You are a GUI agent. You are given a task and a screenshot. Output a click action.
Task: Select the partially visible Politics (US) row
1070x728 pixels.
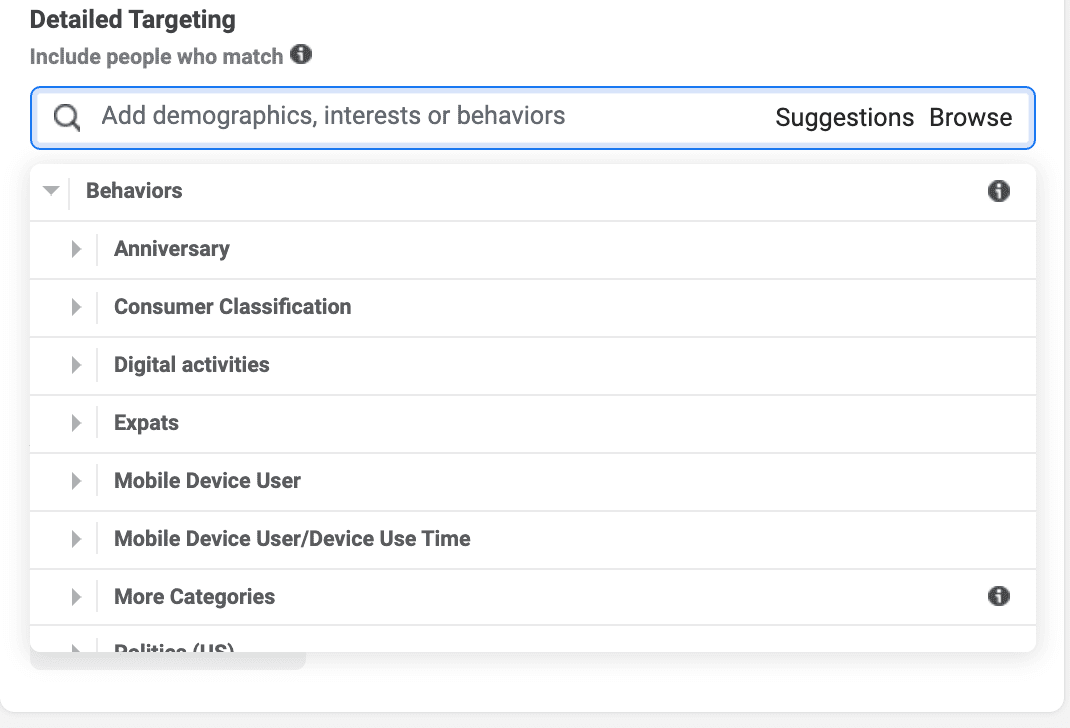(x=174, y=646)
